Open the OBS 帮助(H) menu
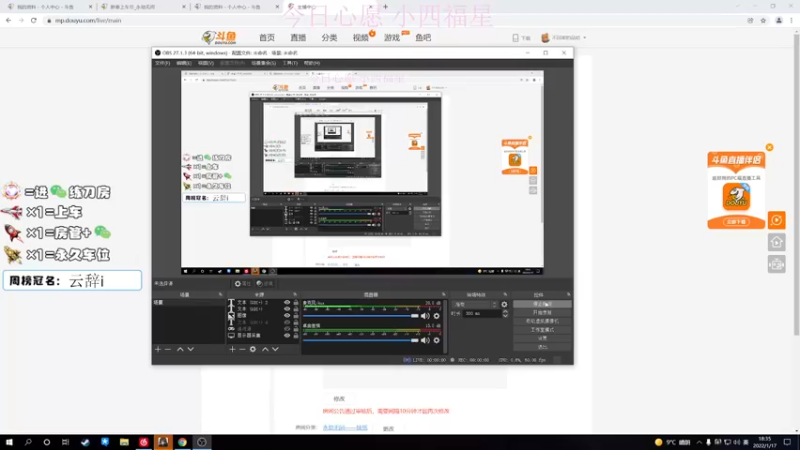800x450 pixels. click(312, 63)
